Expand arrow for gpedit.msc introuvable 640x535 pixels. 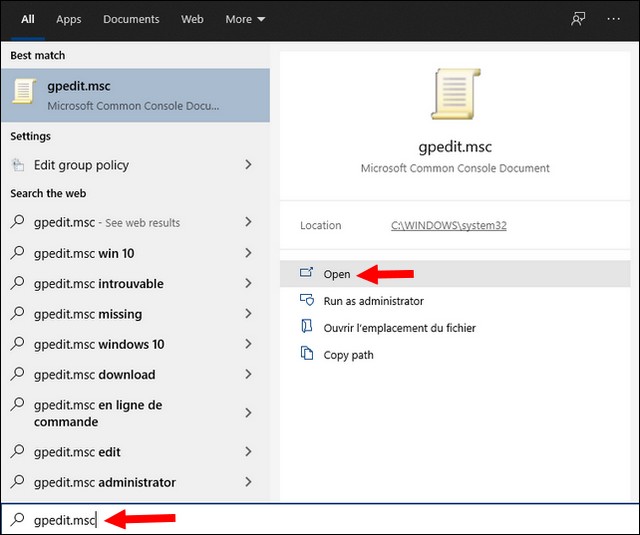[x=248, y=283]
